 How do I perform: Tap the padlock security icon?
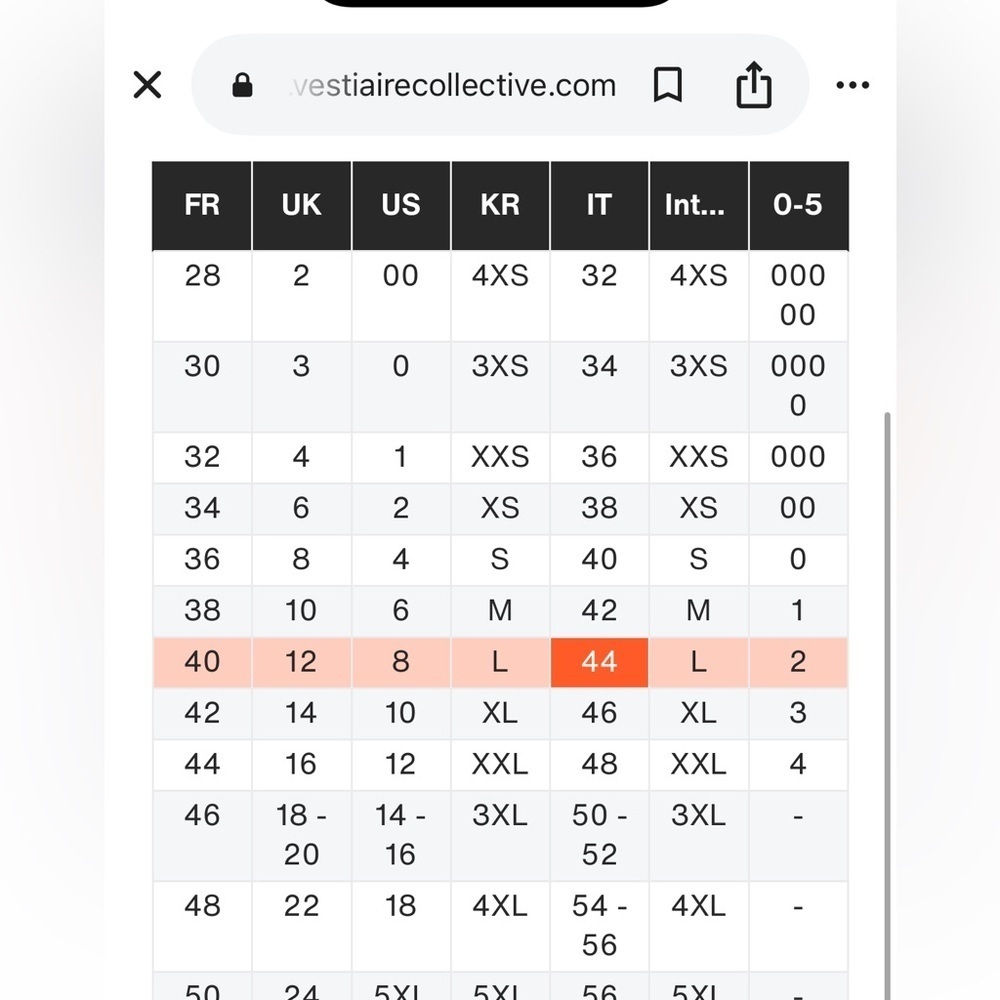point(242,86)
